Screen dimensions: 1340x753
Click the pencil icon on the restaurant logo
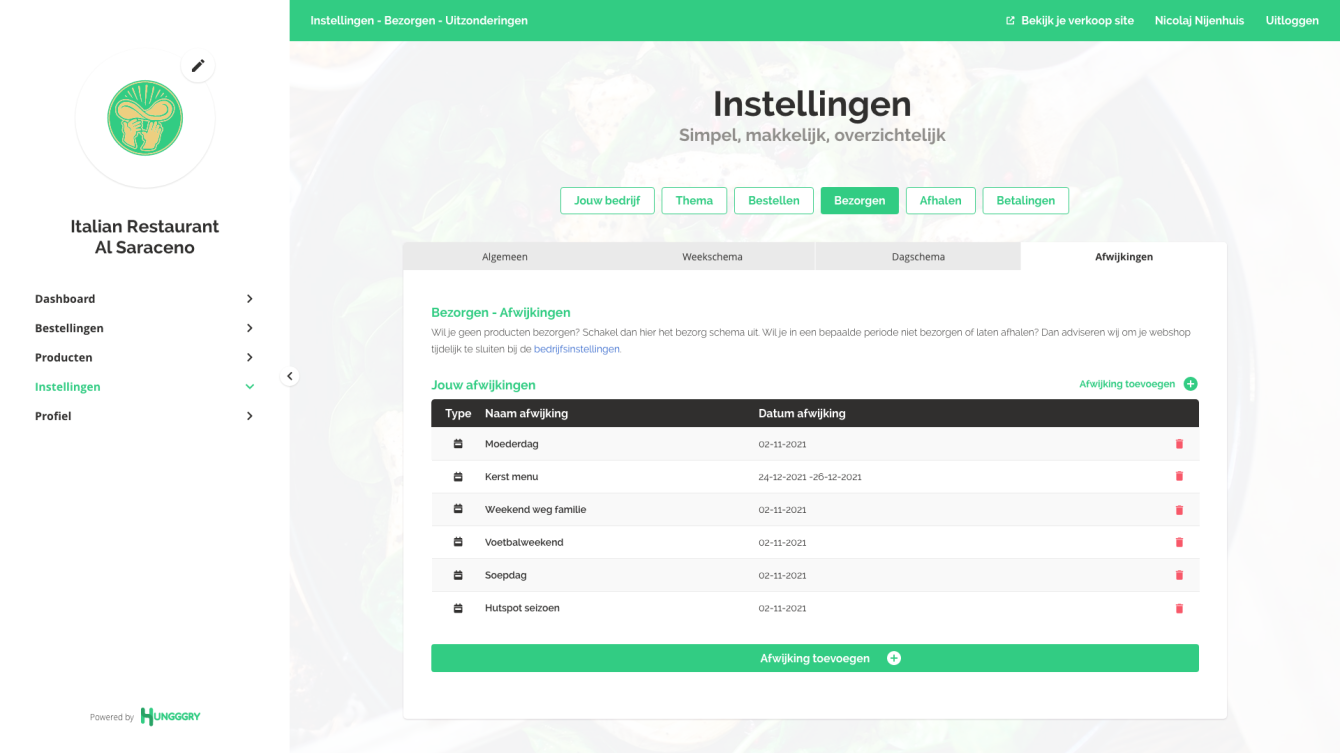[x=198, y=65]
